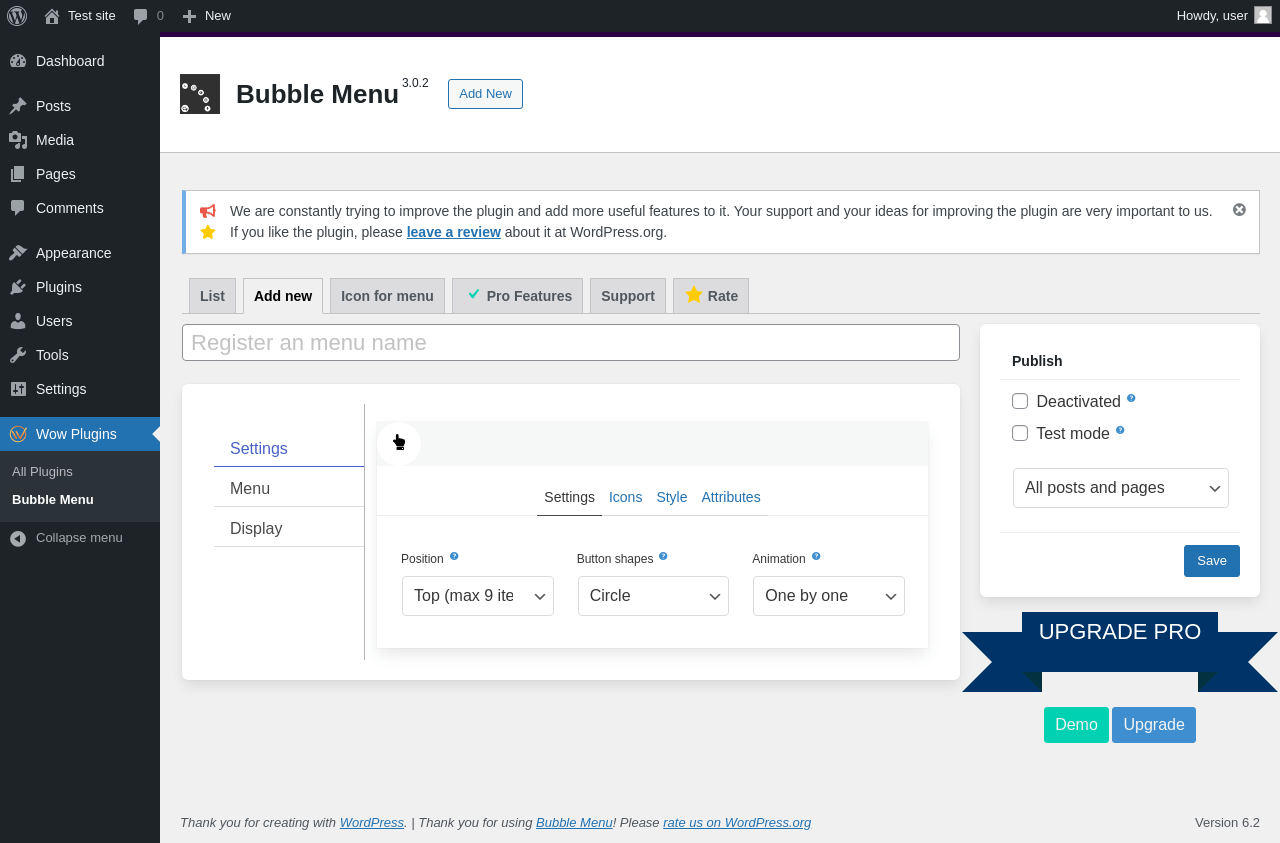1280x843 pixels.
Task: Click the help icon next to Test mode
Action: click(1120, 430)
